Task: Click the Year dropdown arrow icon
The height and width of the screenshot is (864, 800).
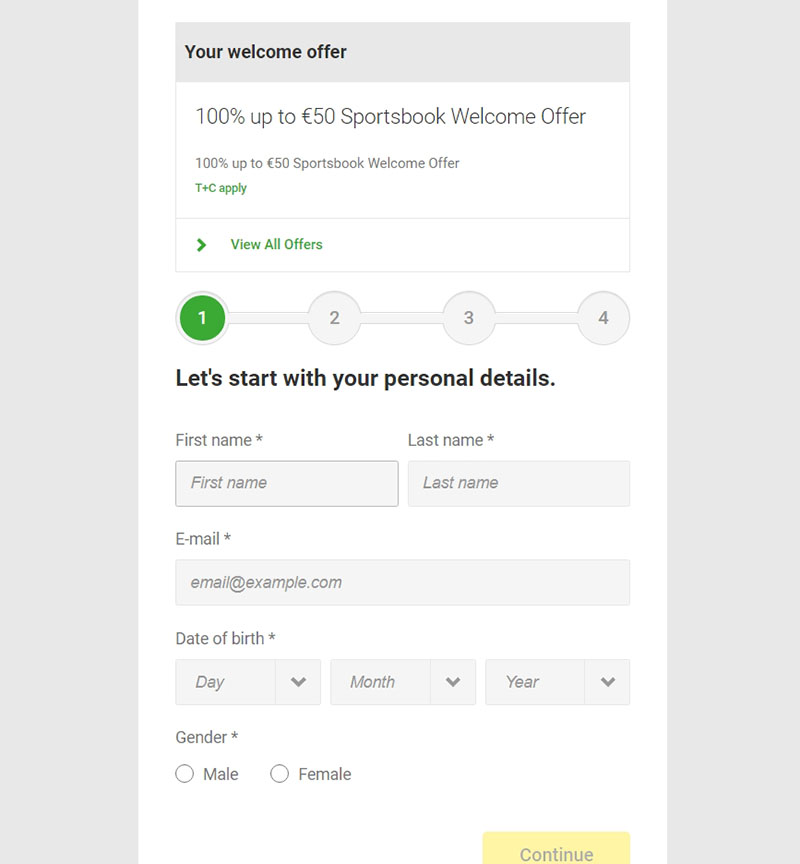Action: tap(608, 682)
